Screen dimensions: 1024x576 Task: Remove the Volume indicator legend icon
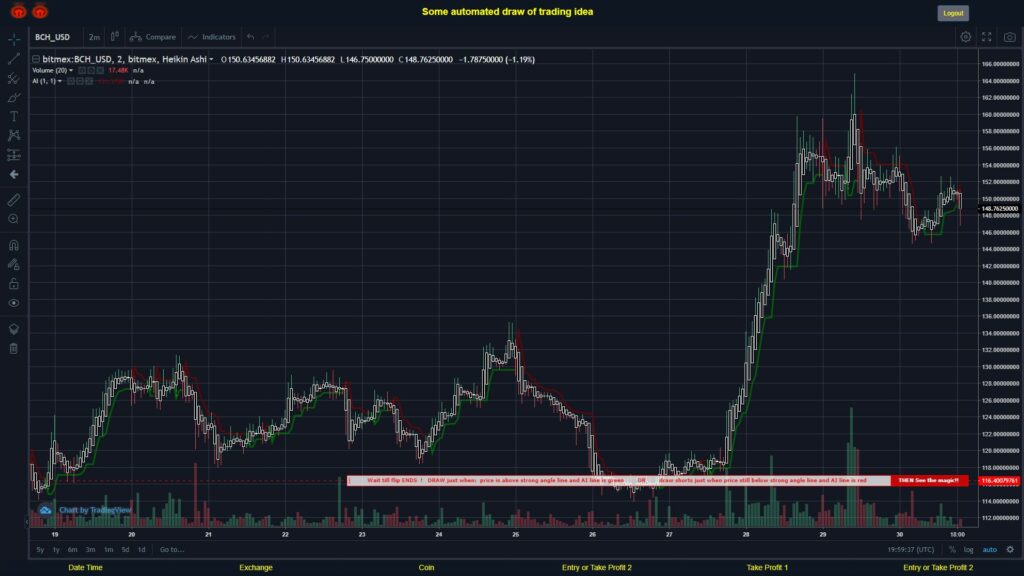point(100,71)
